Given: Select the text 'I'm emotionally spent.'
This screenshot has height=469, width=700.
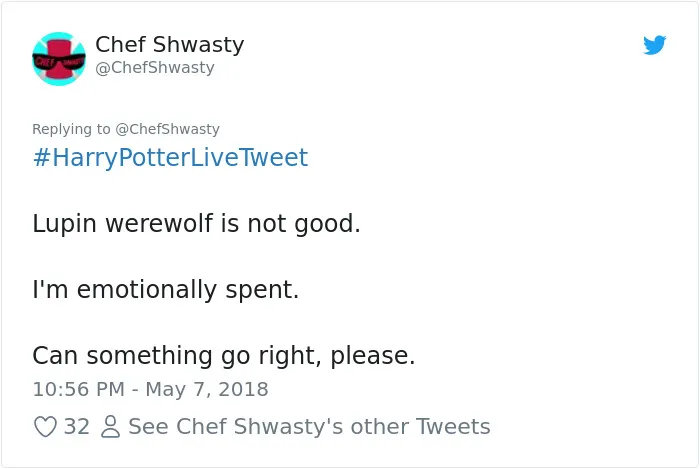Looking at the screenshot, I should pos(166,289).
